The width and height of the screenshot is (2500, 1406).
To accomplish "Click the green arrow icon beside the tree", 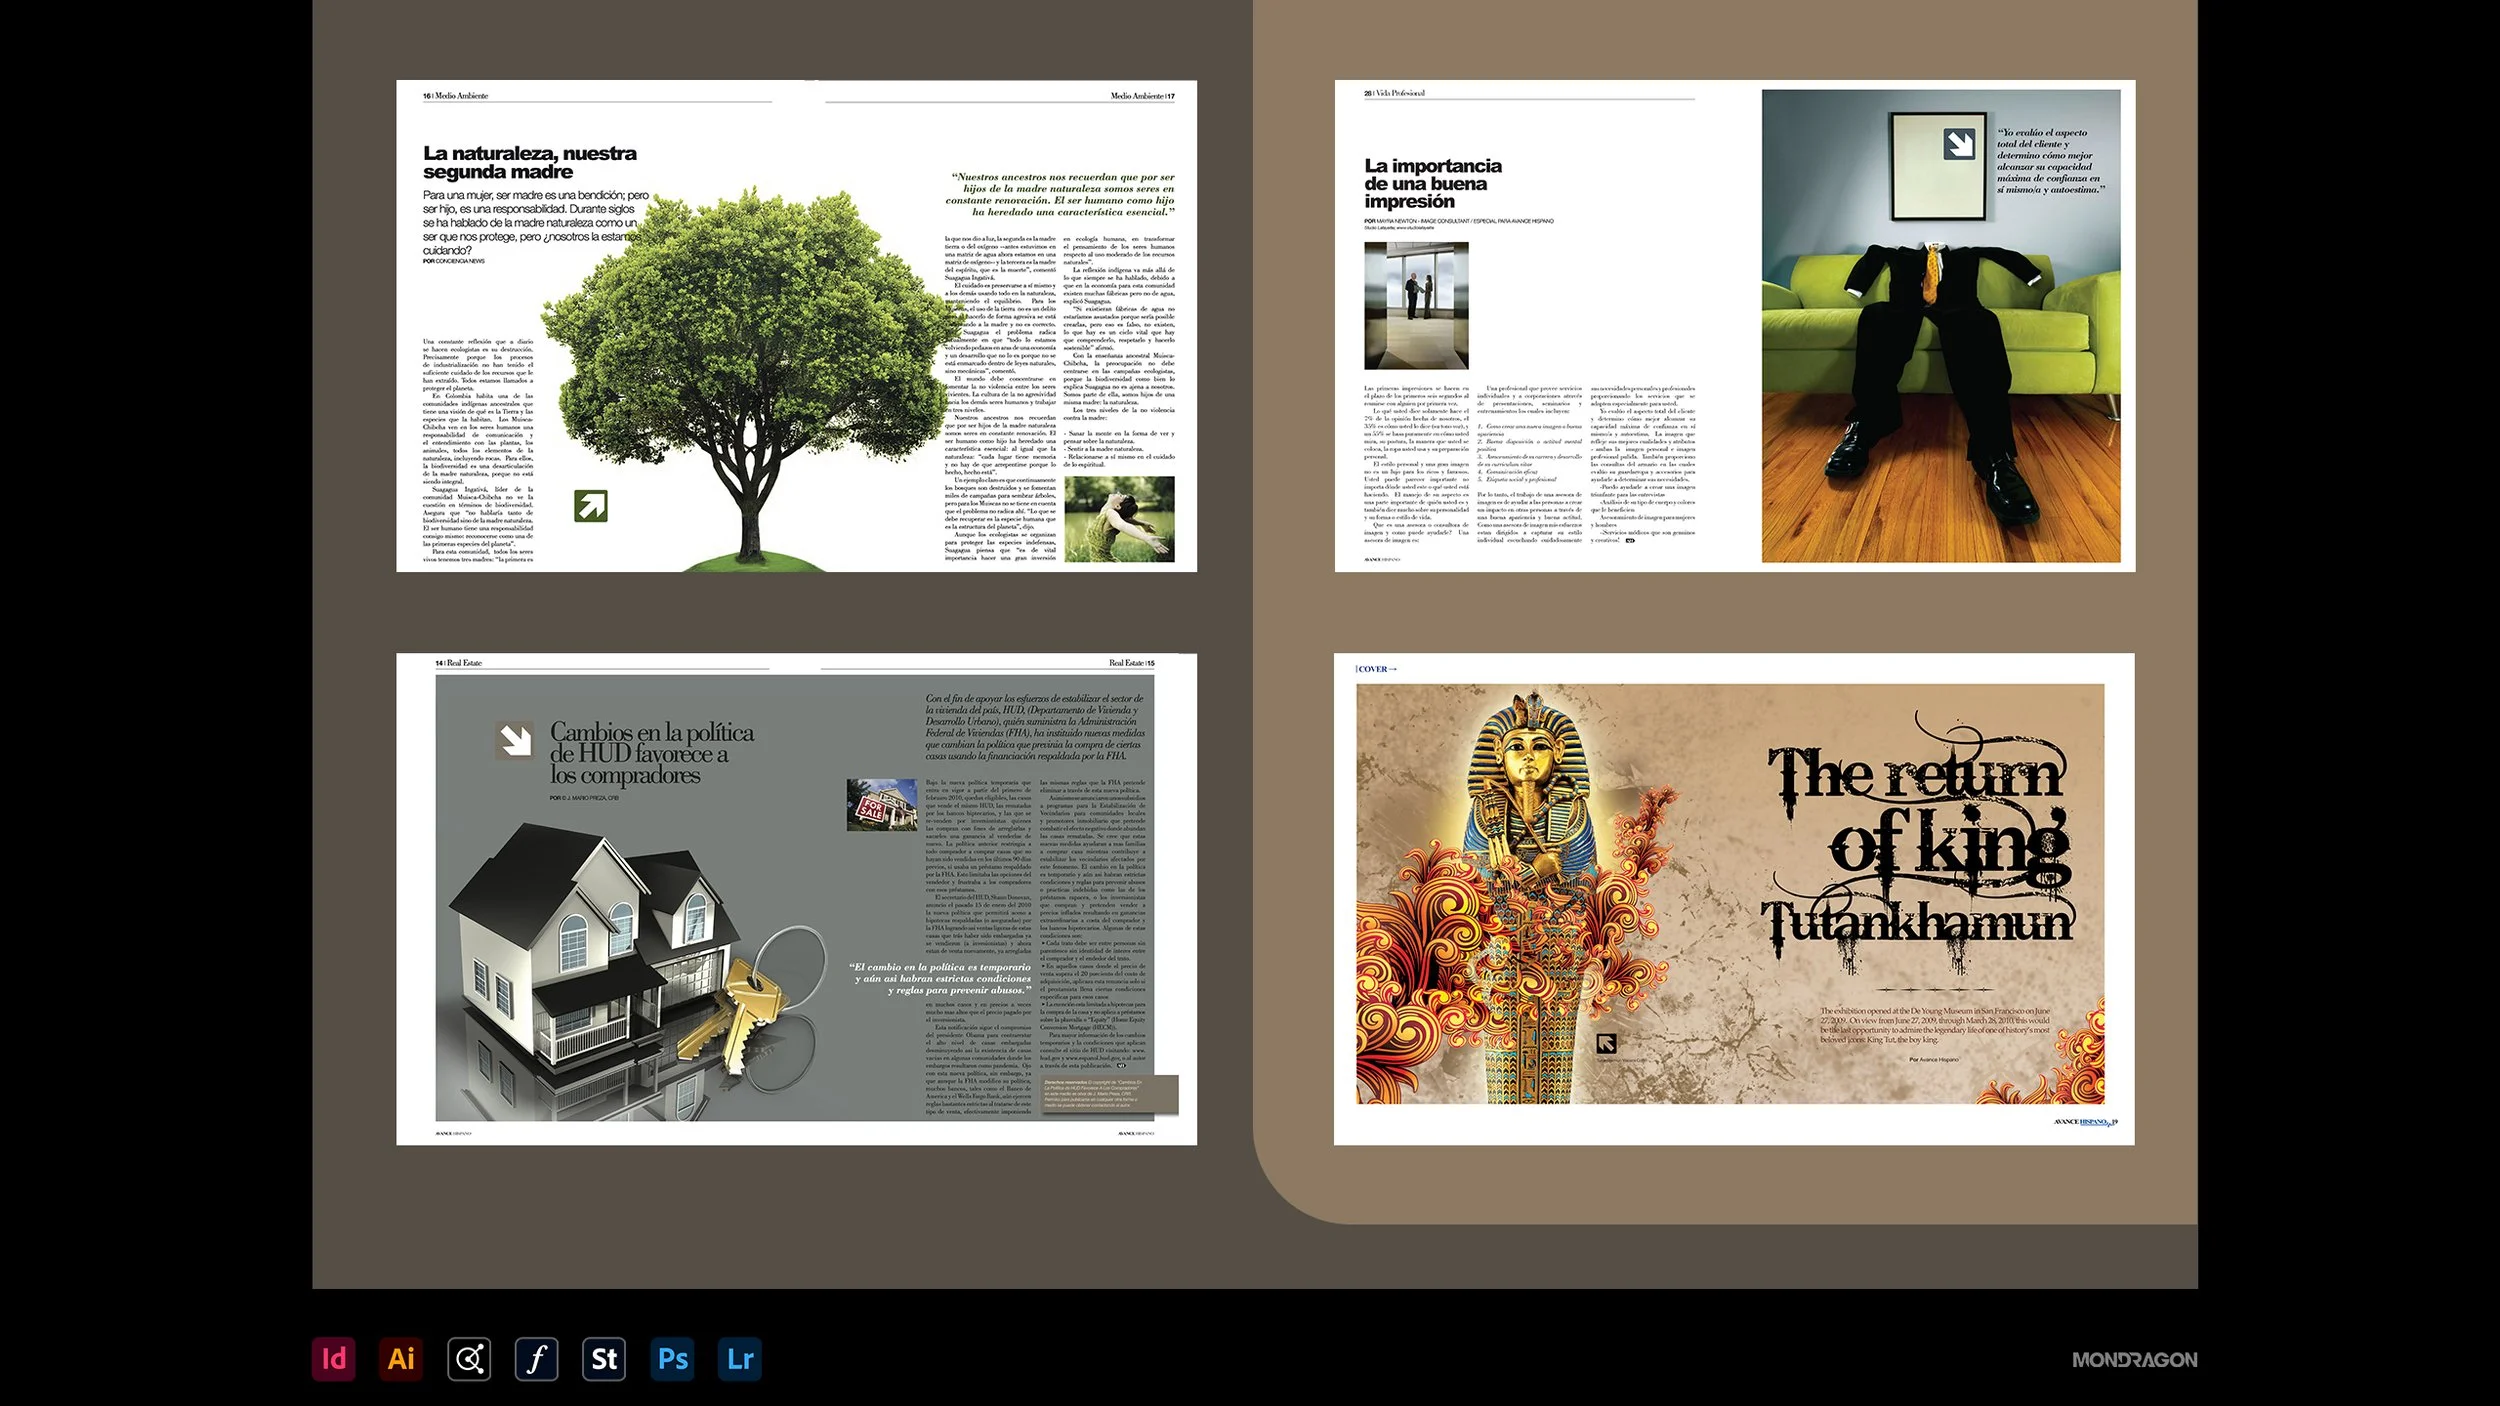I will 591,506.
